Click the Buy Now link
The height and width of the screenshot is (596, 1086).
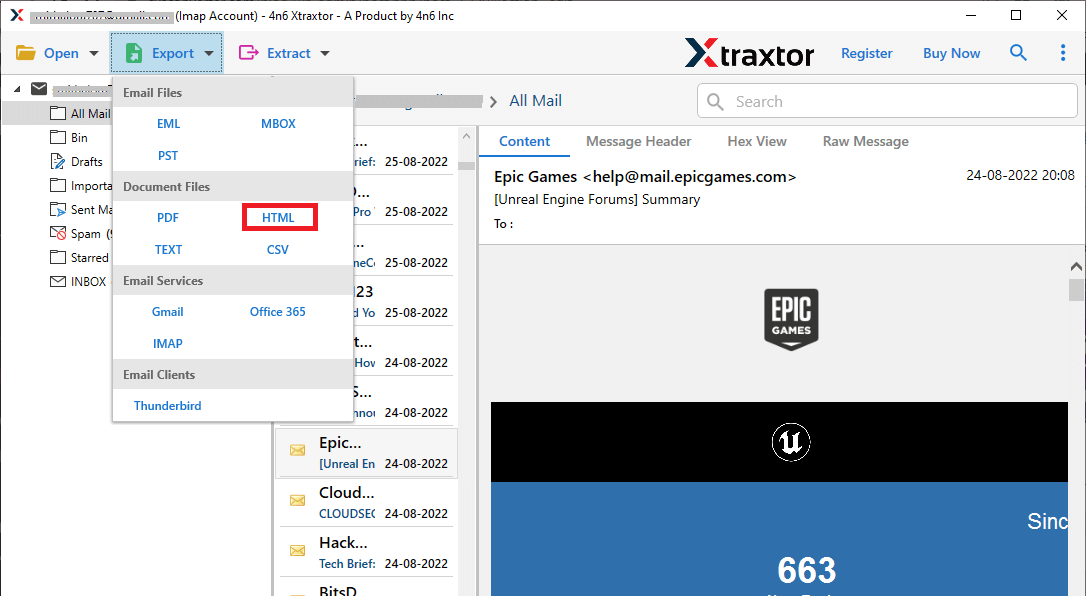(950, 53)
